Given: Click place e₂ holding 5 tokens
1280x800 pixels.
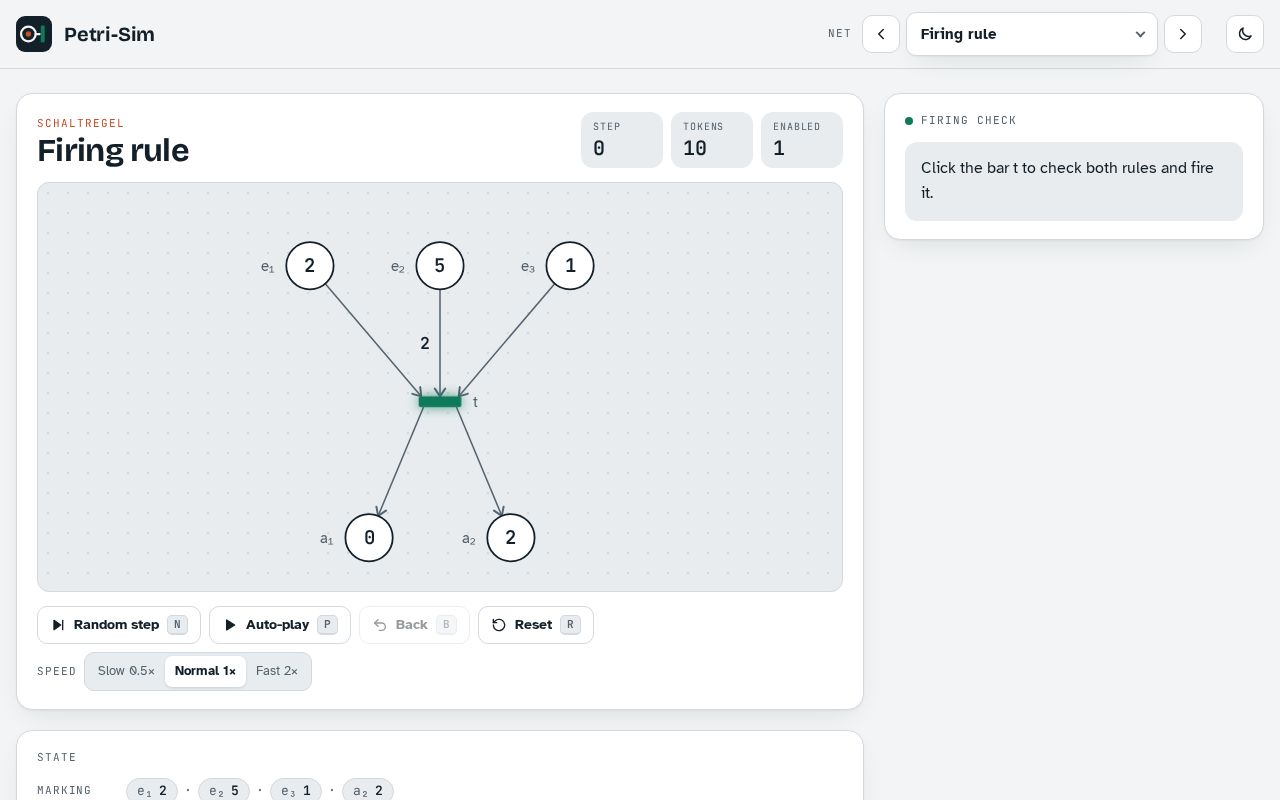Looking at the screenshot, I should (440, 266).
